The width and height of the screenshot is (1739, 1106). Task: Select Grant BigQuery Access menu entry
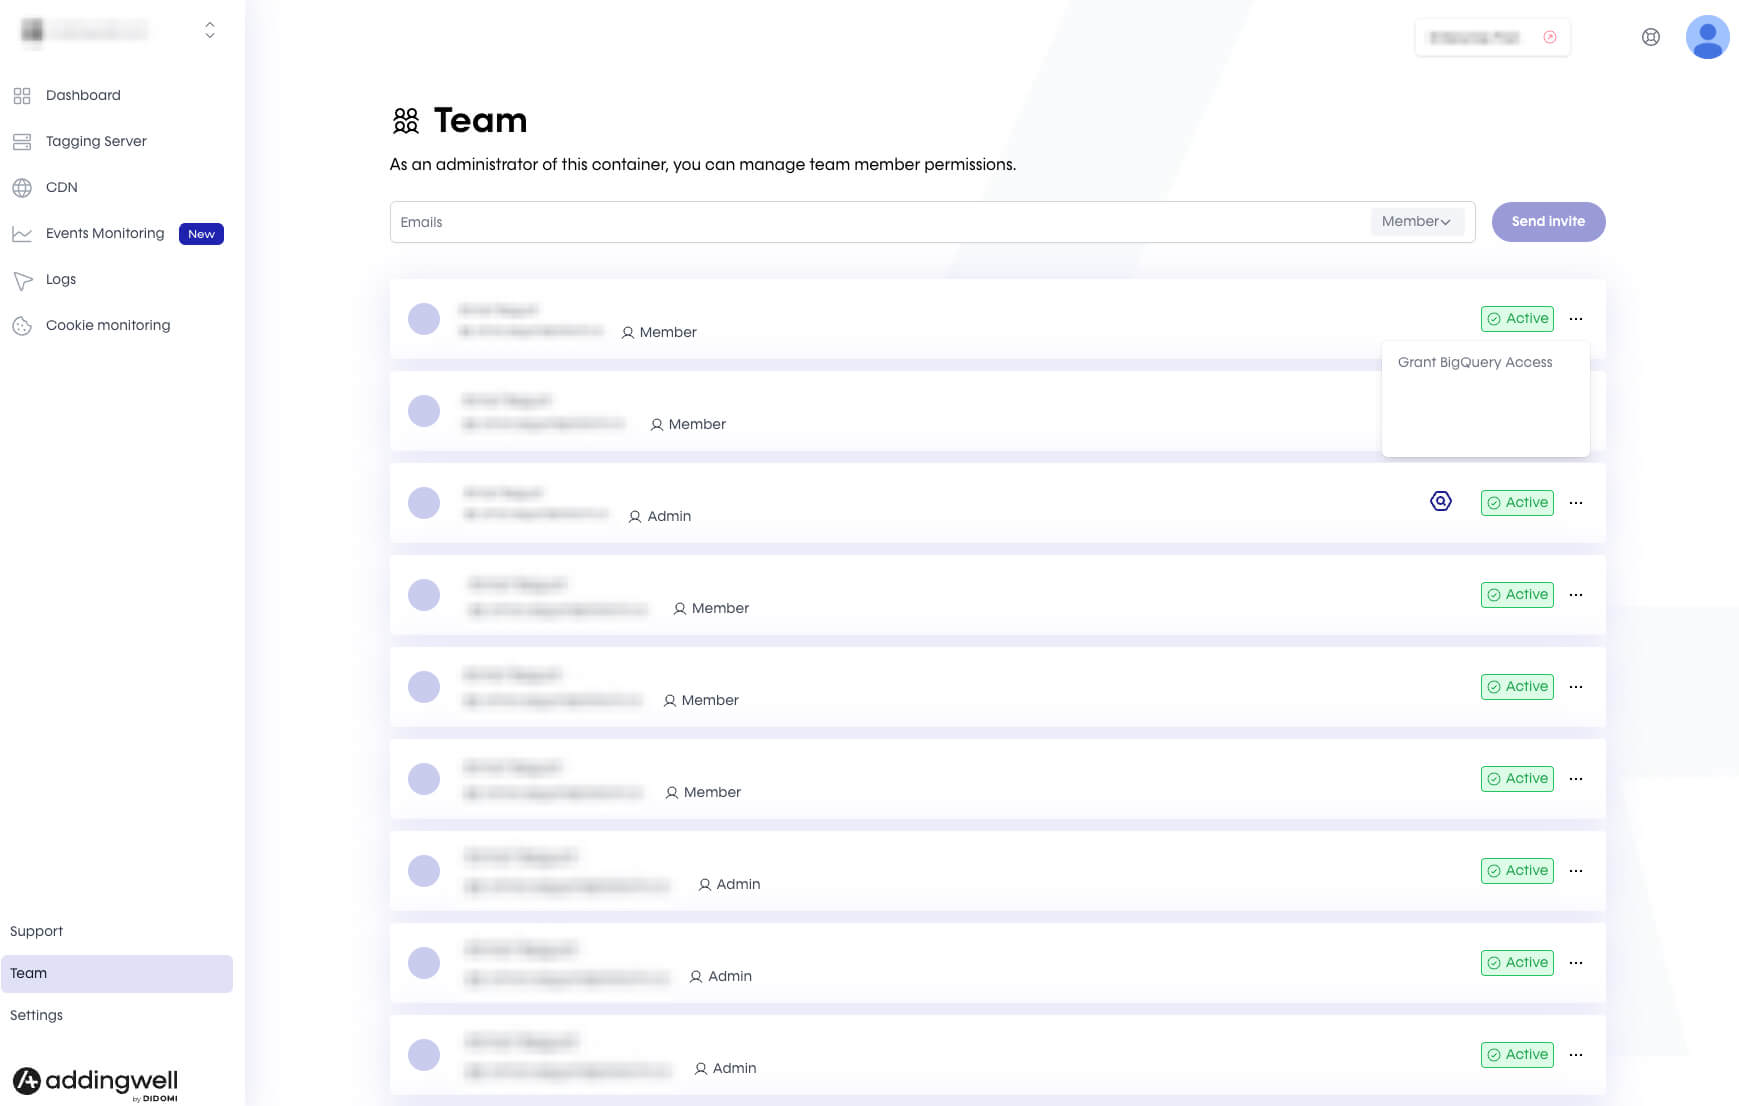(1475, 362)
